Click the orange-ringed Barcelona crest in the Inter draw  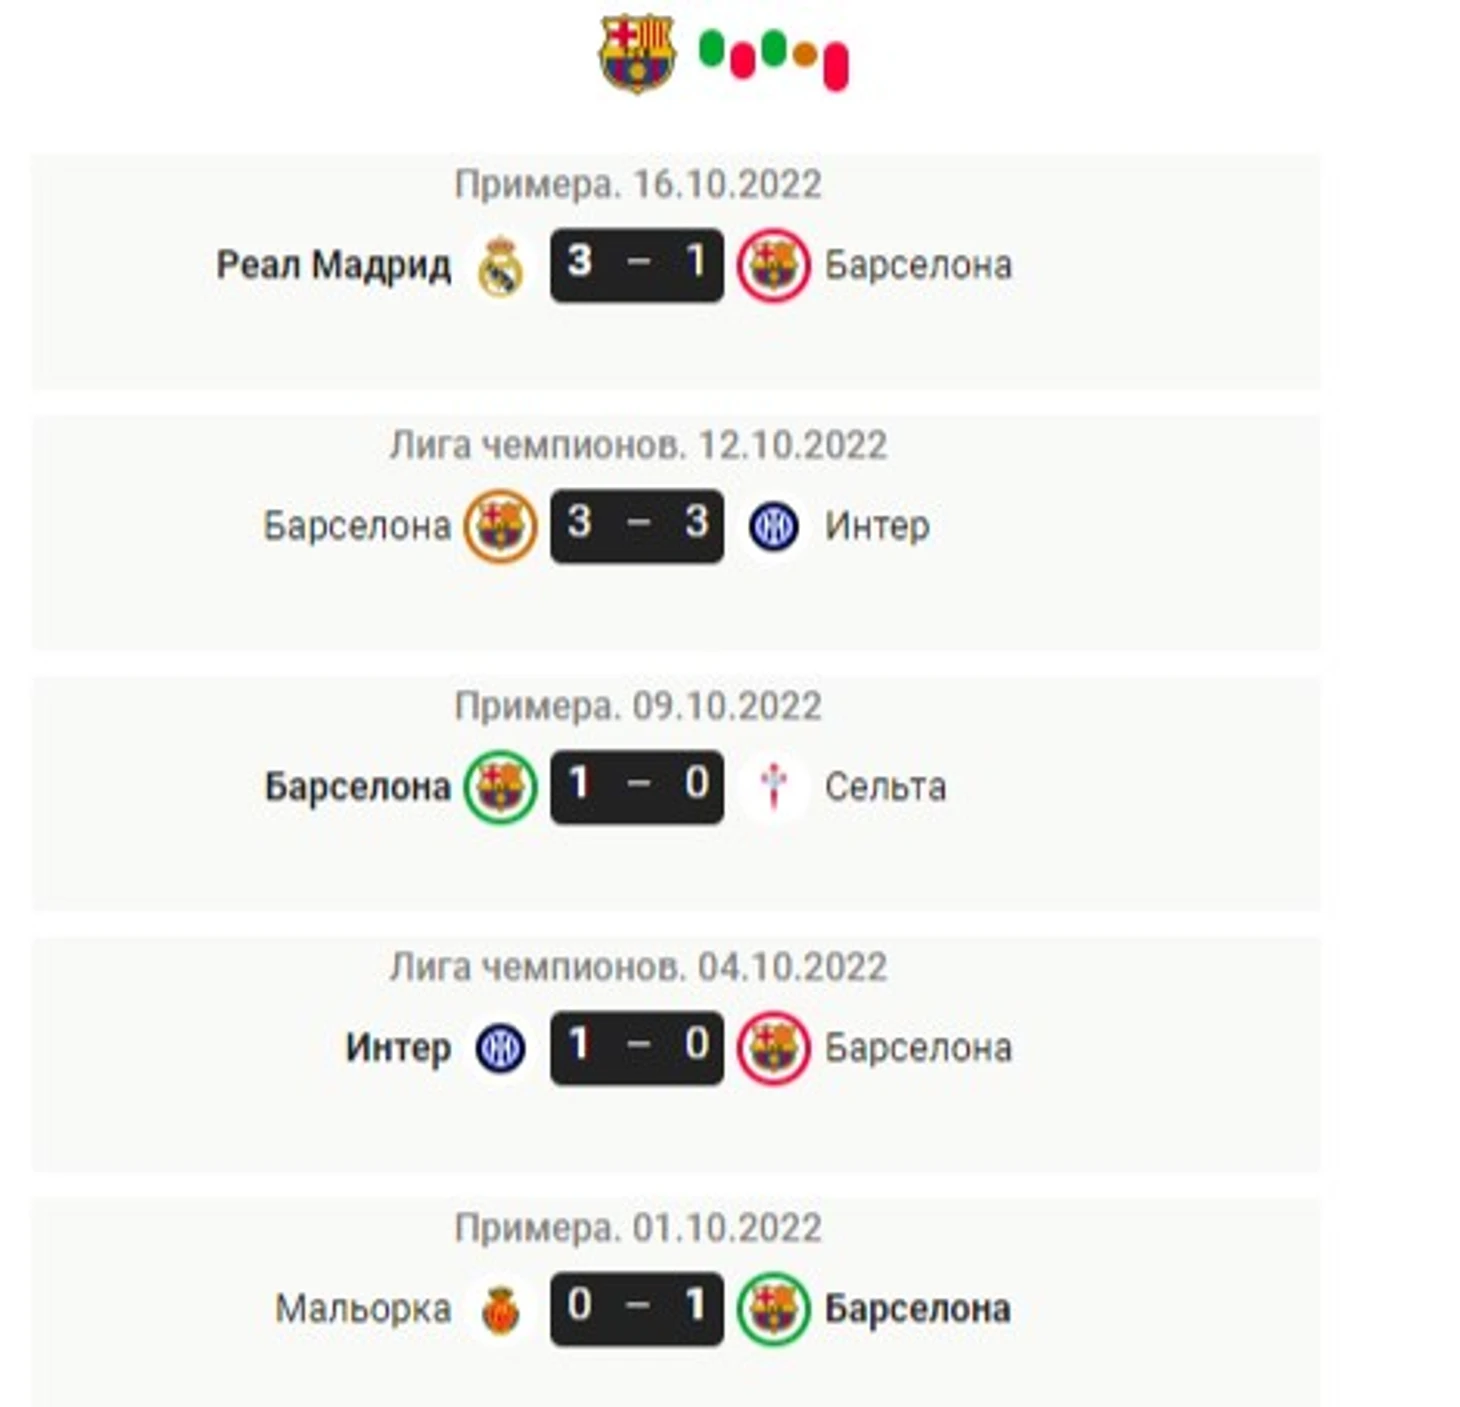tap(500, 526)
